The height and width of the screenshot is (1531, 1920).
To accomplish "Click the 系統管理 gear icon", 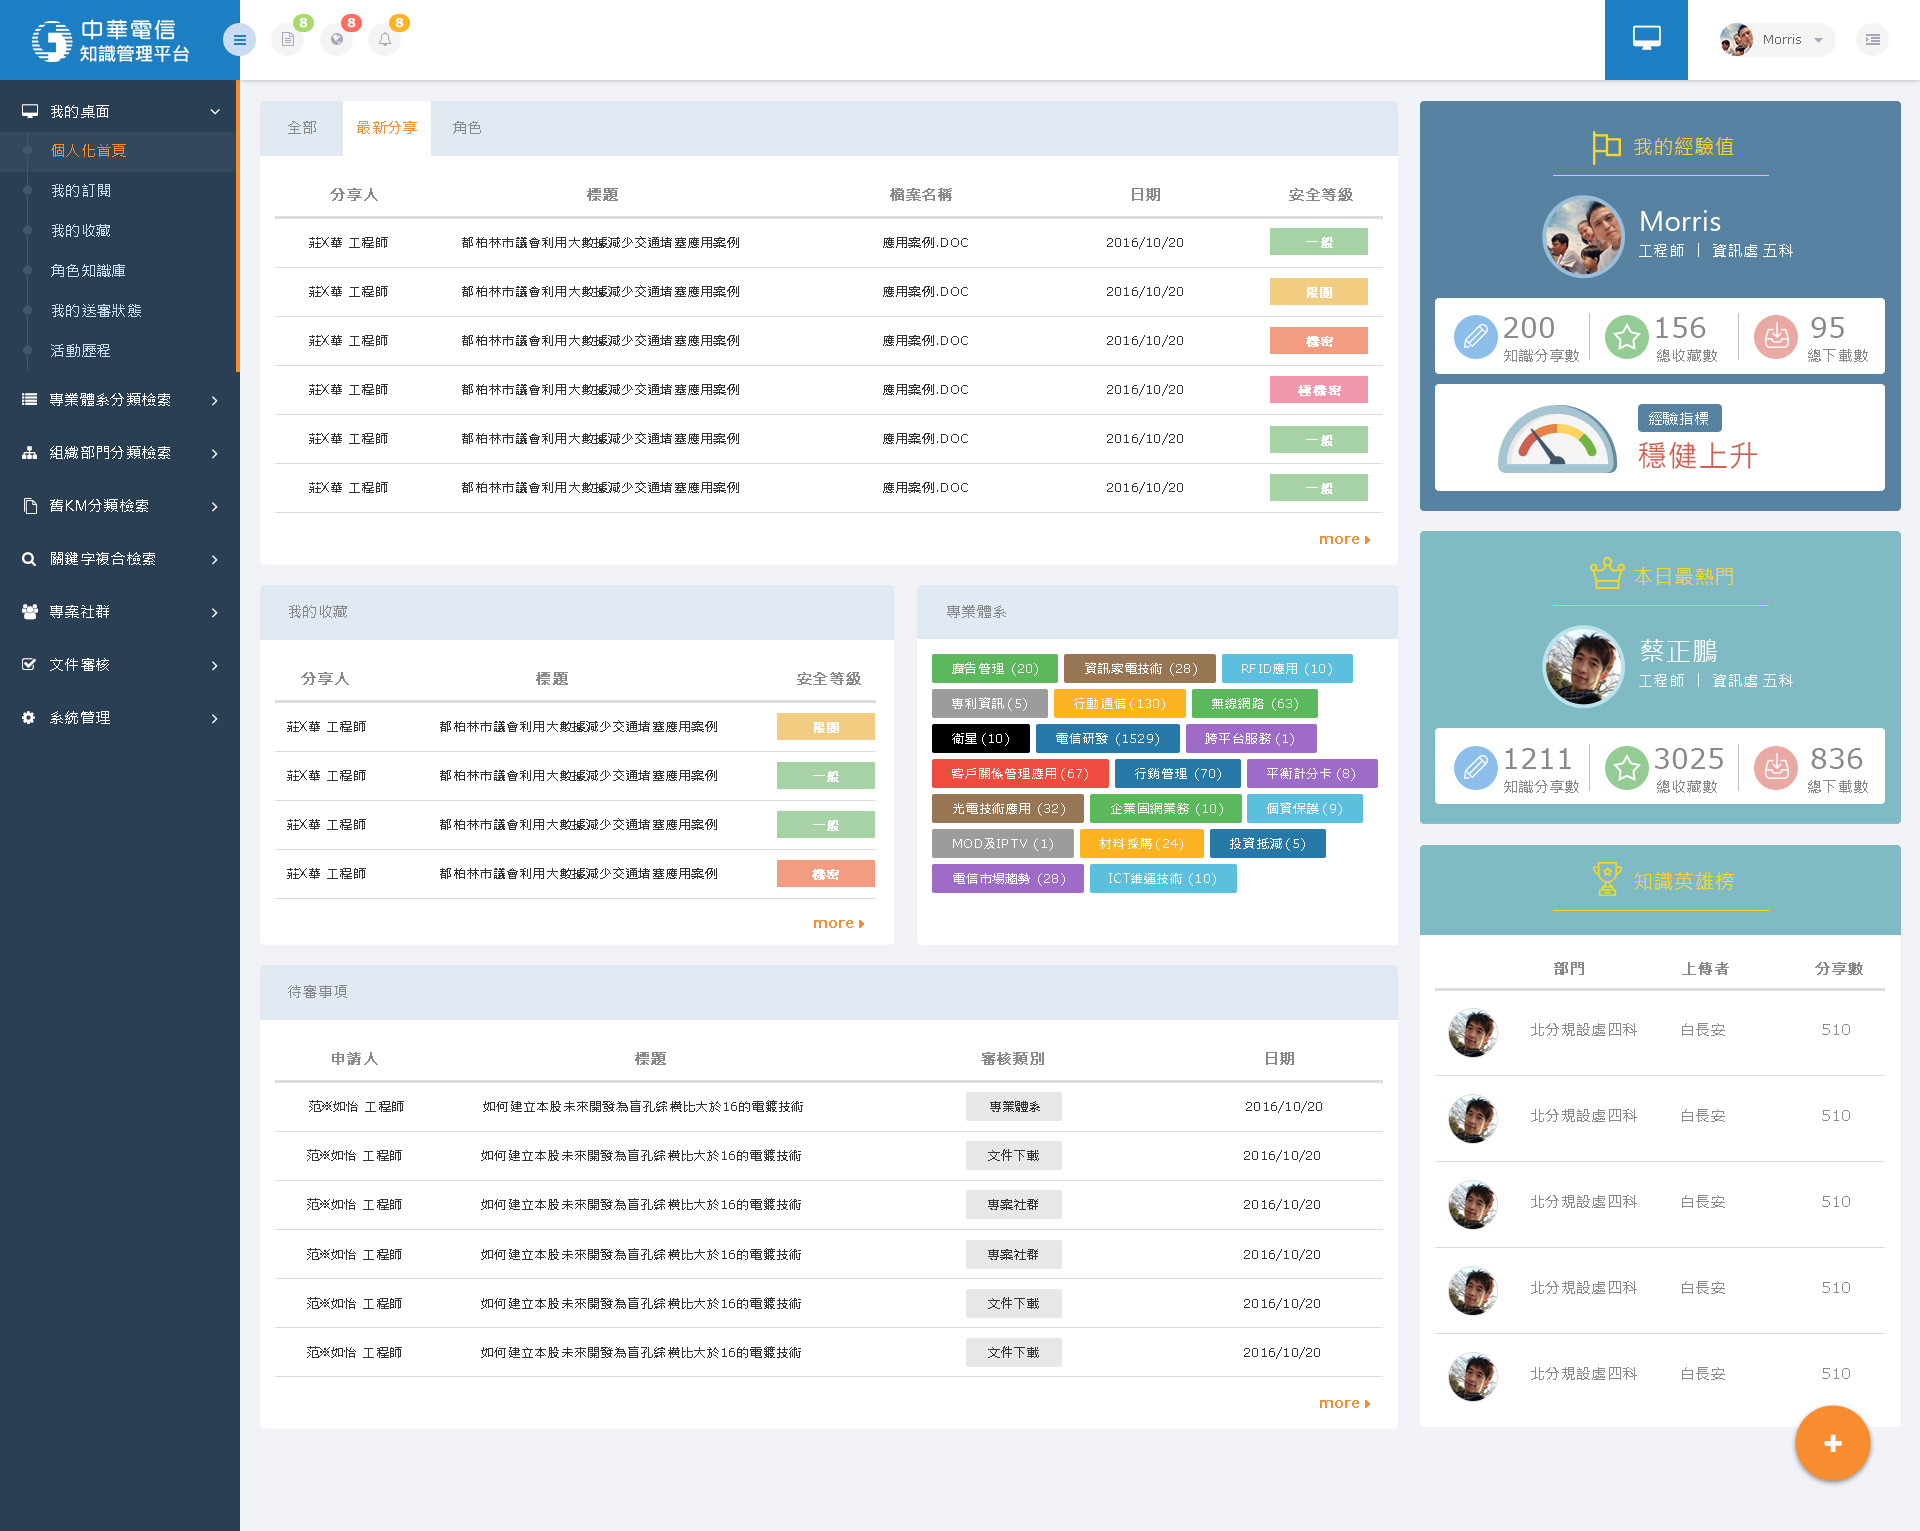I will (29, 718).
